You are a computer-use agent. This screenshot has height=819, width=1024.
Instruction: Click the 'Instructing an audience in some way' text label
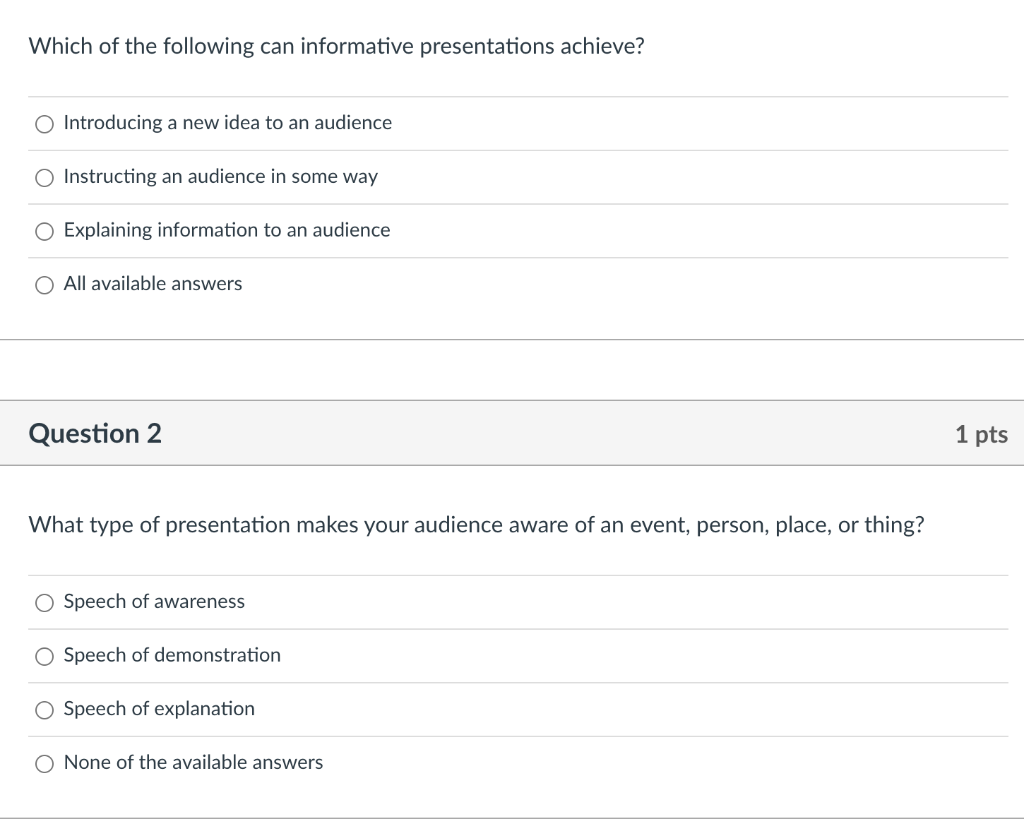pyautogui.click(x=220, y=177)
